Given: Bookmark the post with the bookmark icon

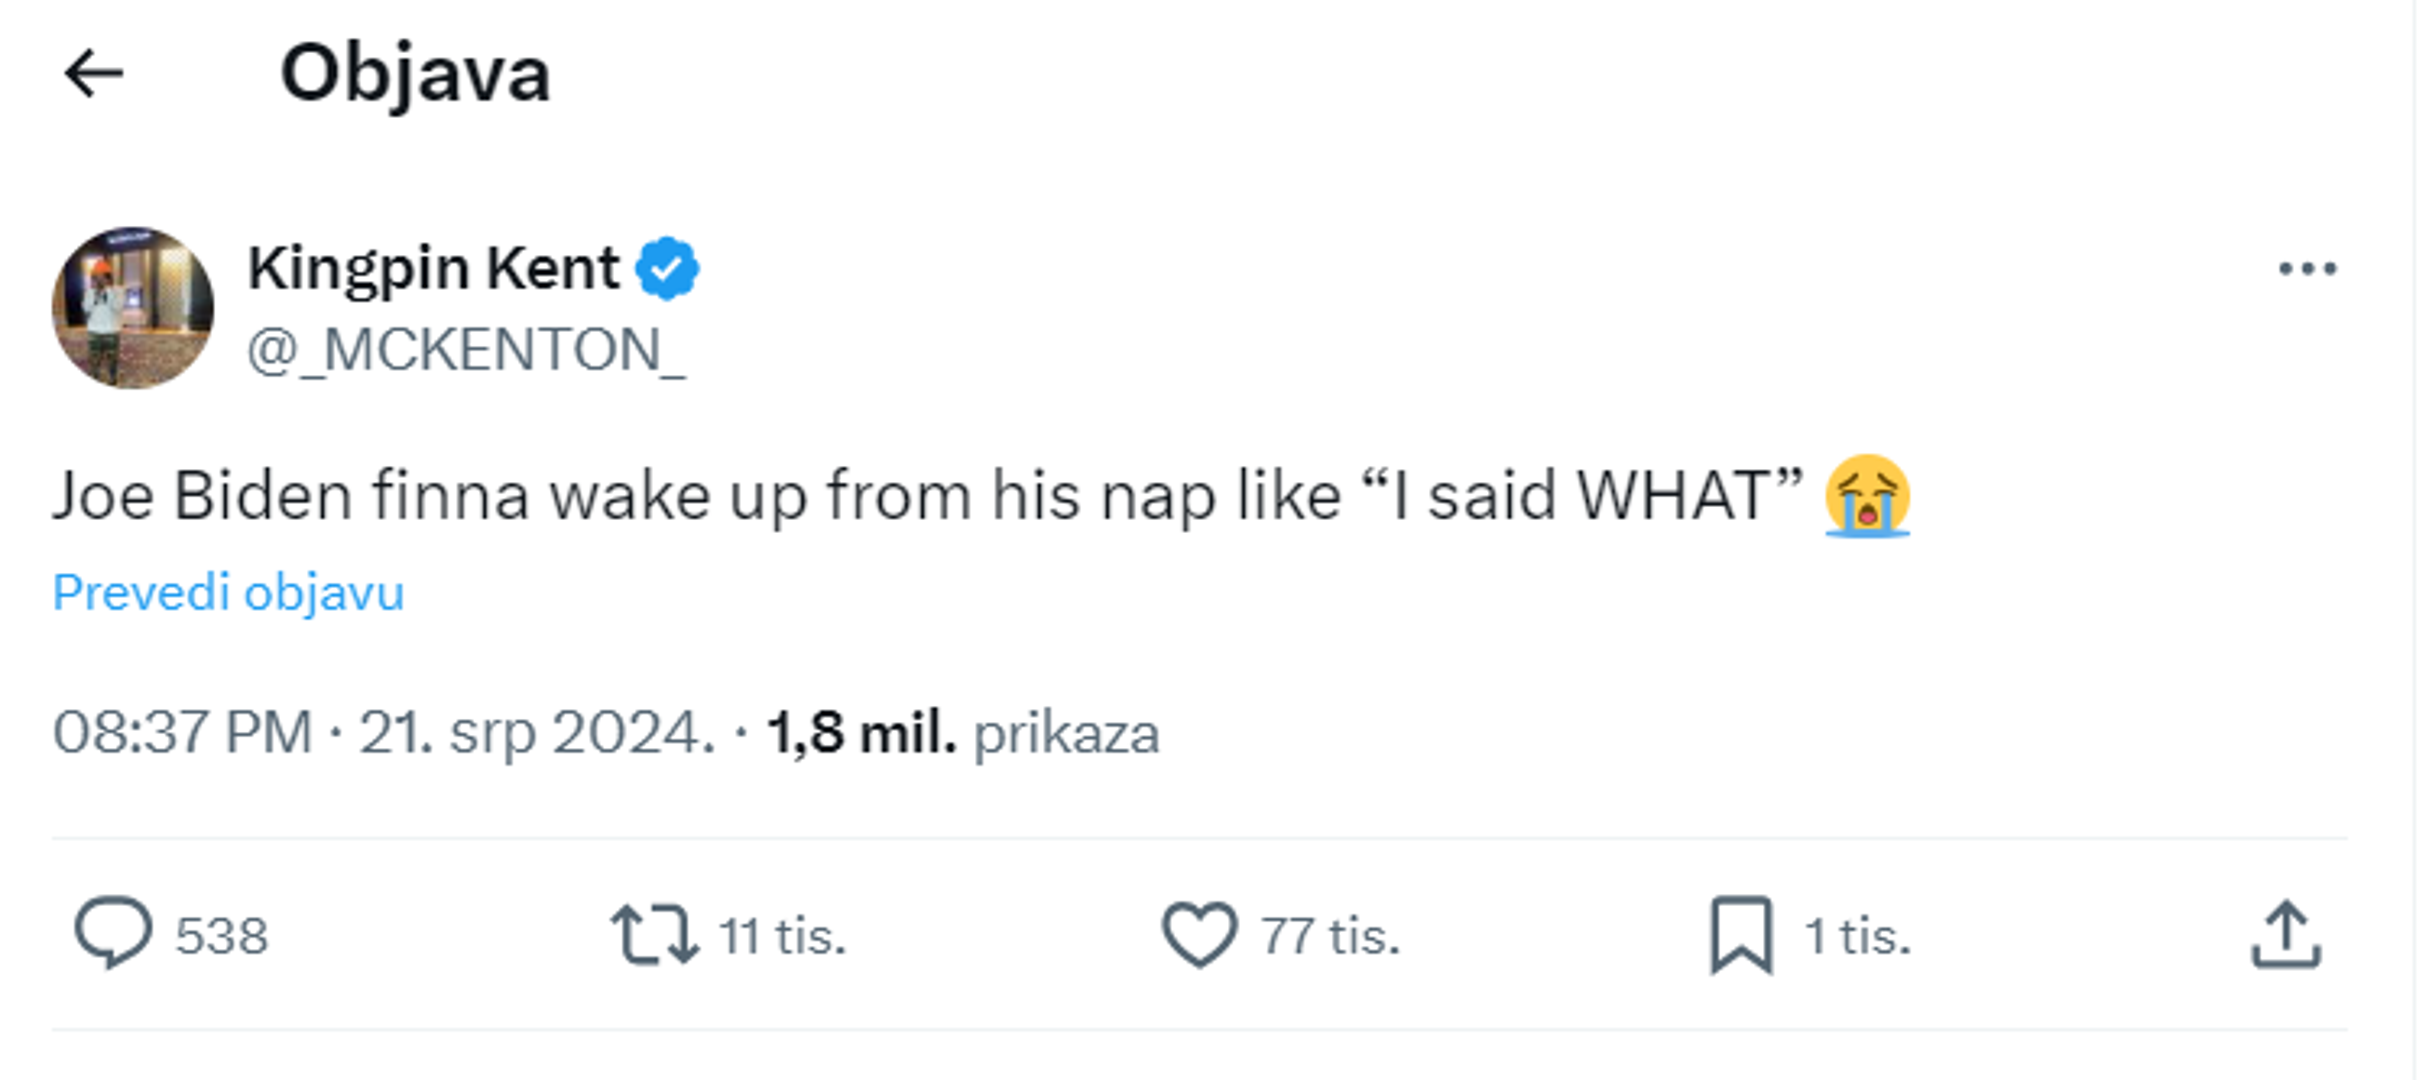Looking at the screenshot, I should click(1741, 935).
